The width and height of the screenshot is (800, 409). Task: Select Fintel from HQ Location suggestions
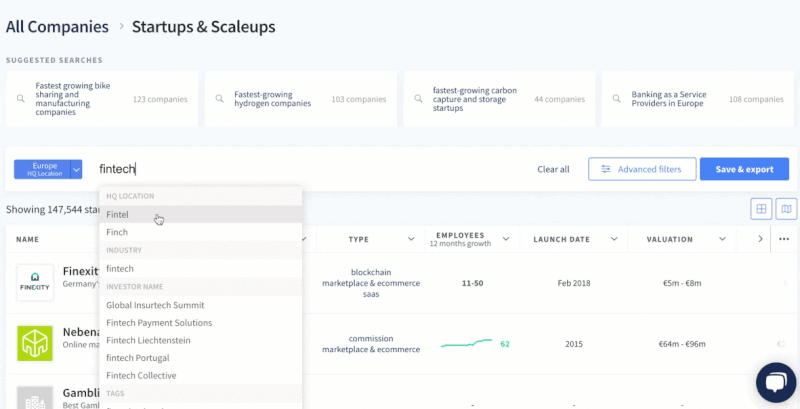coord(201,215)
